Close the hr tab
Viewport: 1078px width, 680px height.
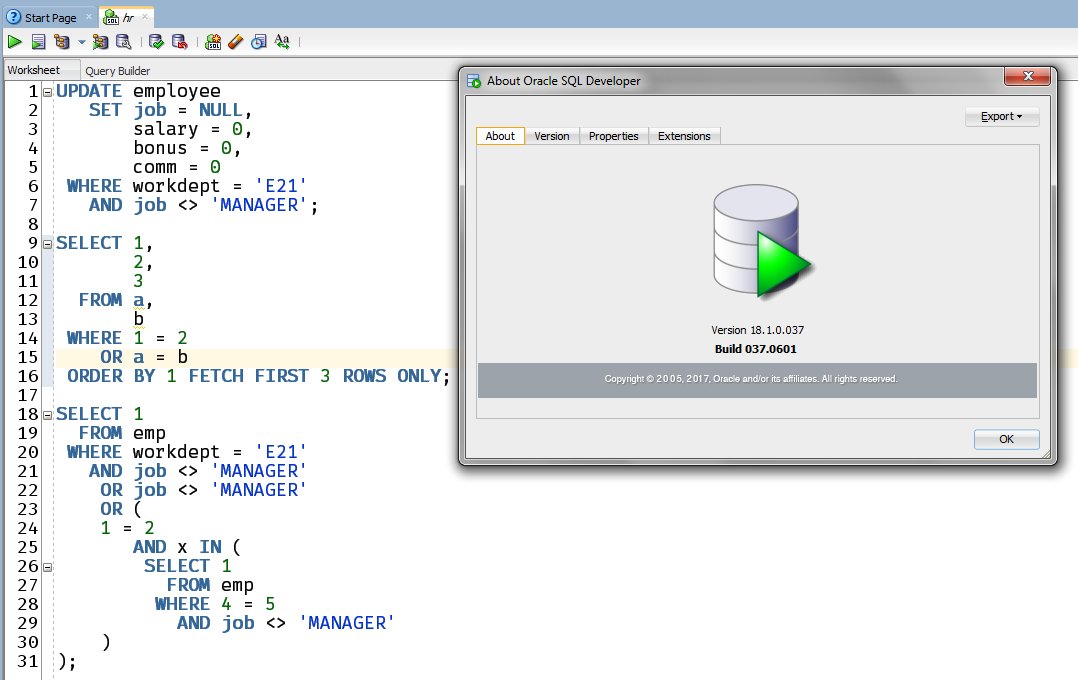145,17
